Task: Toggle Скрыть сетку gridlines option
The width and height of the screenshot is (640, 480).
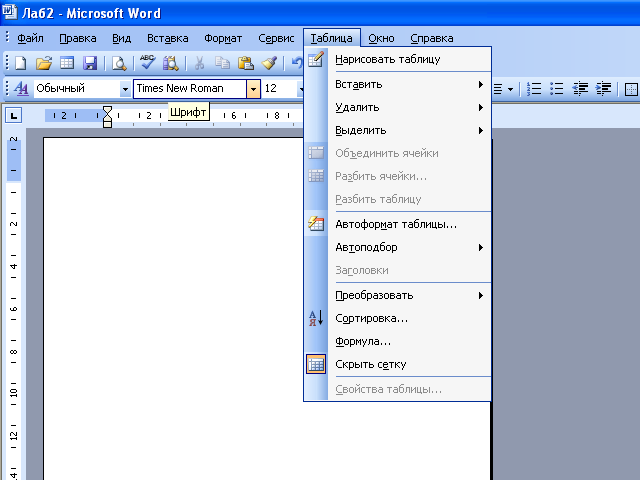Action: point(397,364)
